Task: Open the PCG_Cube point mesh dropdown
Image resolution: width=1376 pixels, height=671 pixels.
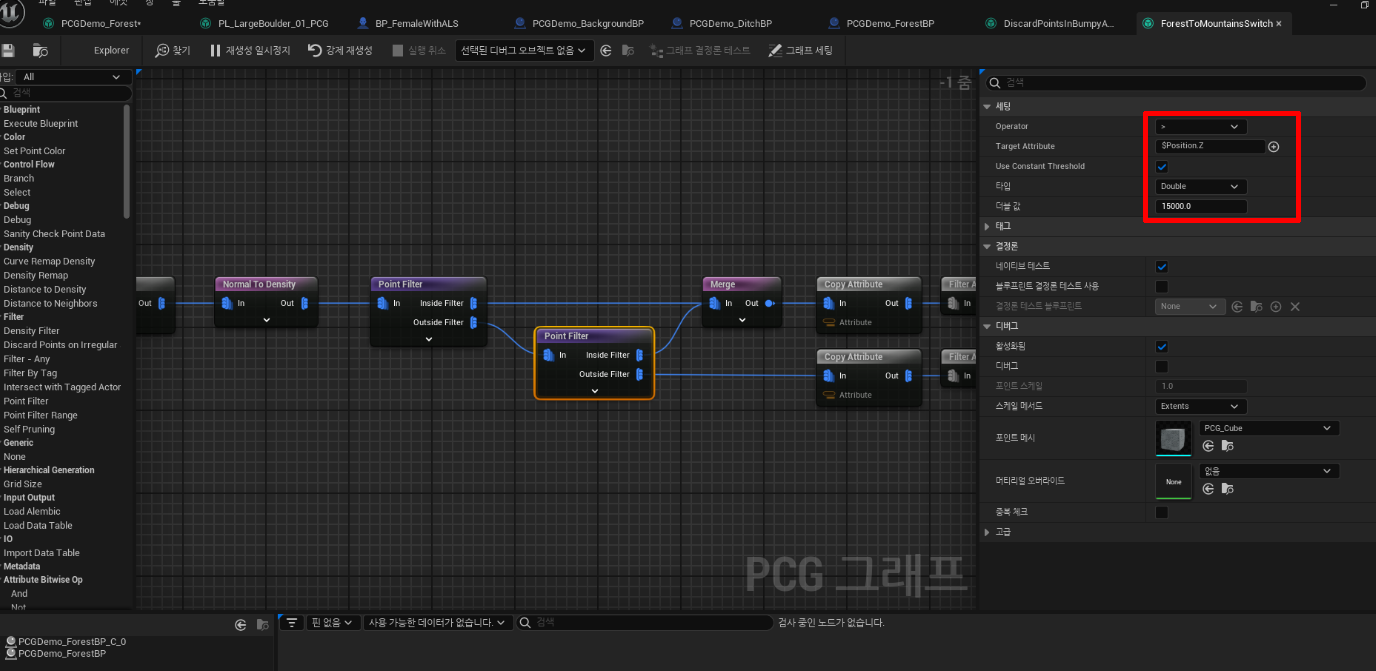Action: 1268,428
